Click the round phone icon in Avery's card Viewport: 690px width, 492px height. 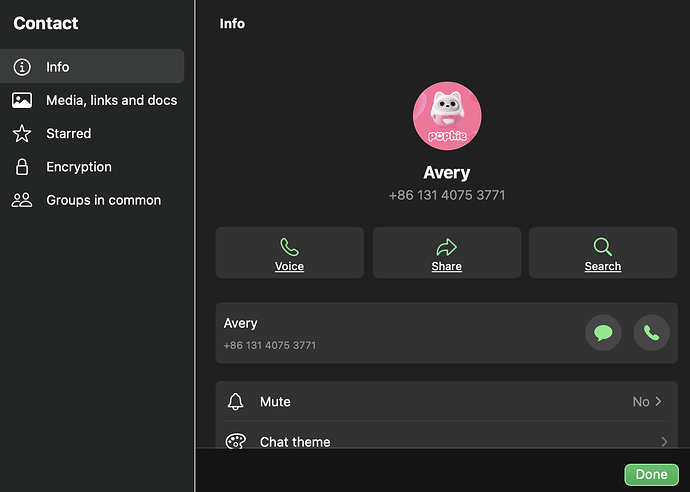click(x=652, y=333)
